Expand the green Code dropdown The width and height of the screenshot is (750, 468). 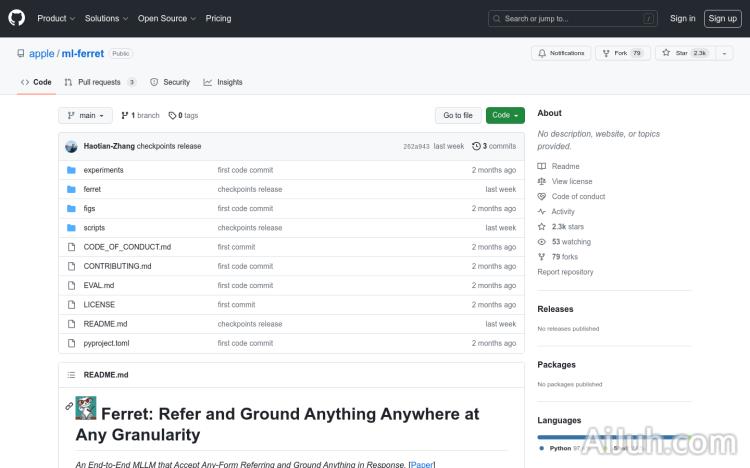pyautogui.click(x=505, y=115)
